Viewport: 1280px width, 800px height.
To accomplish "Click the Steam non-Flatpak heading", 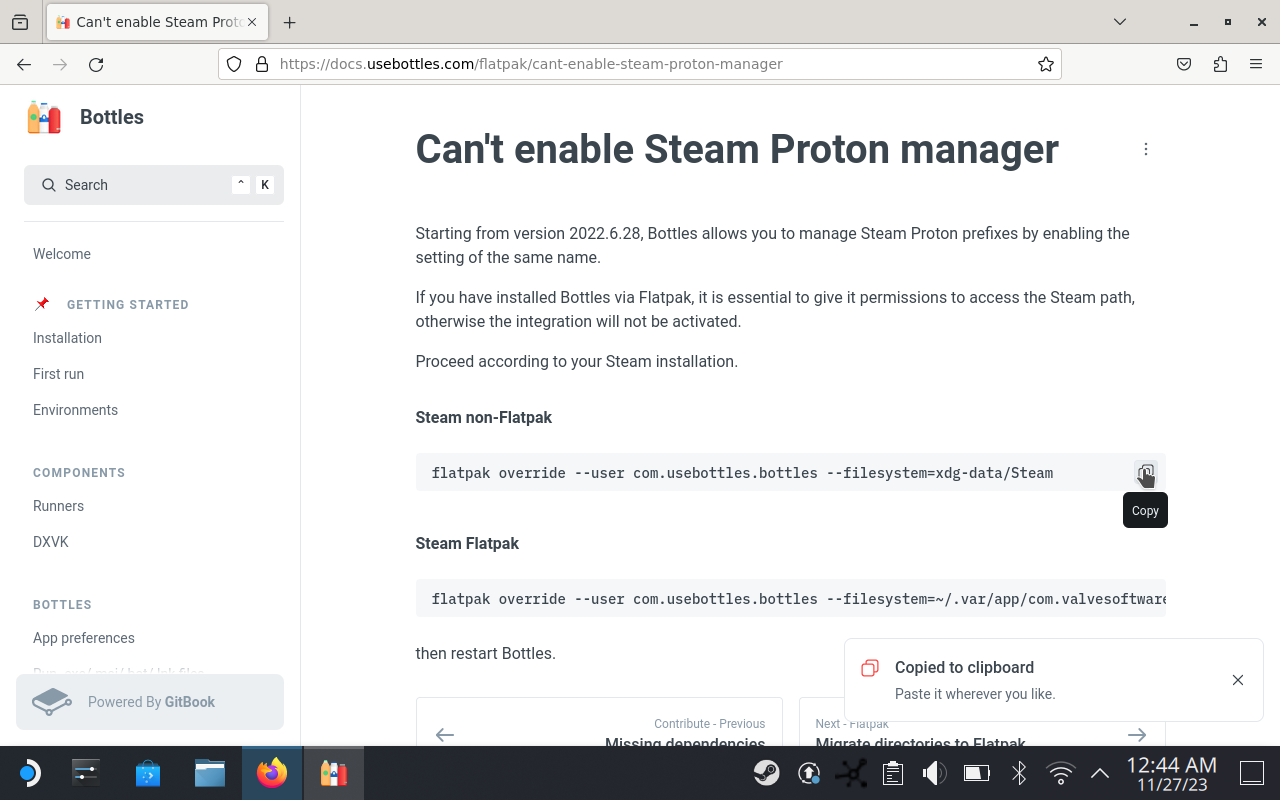I will coord(484,418).
